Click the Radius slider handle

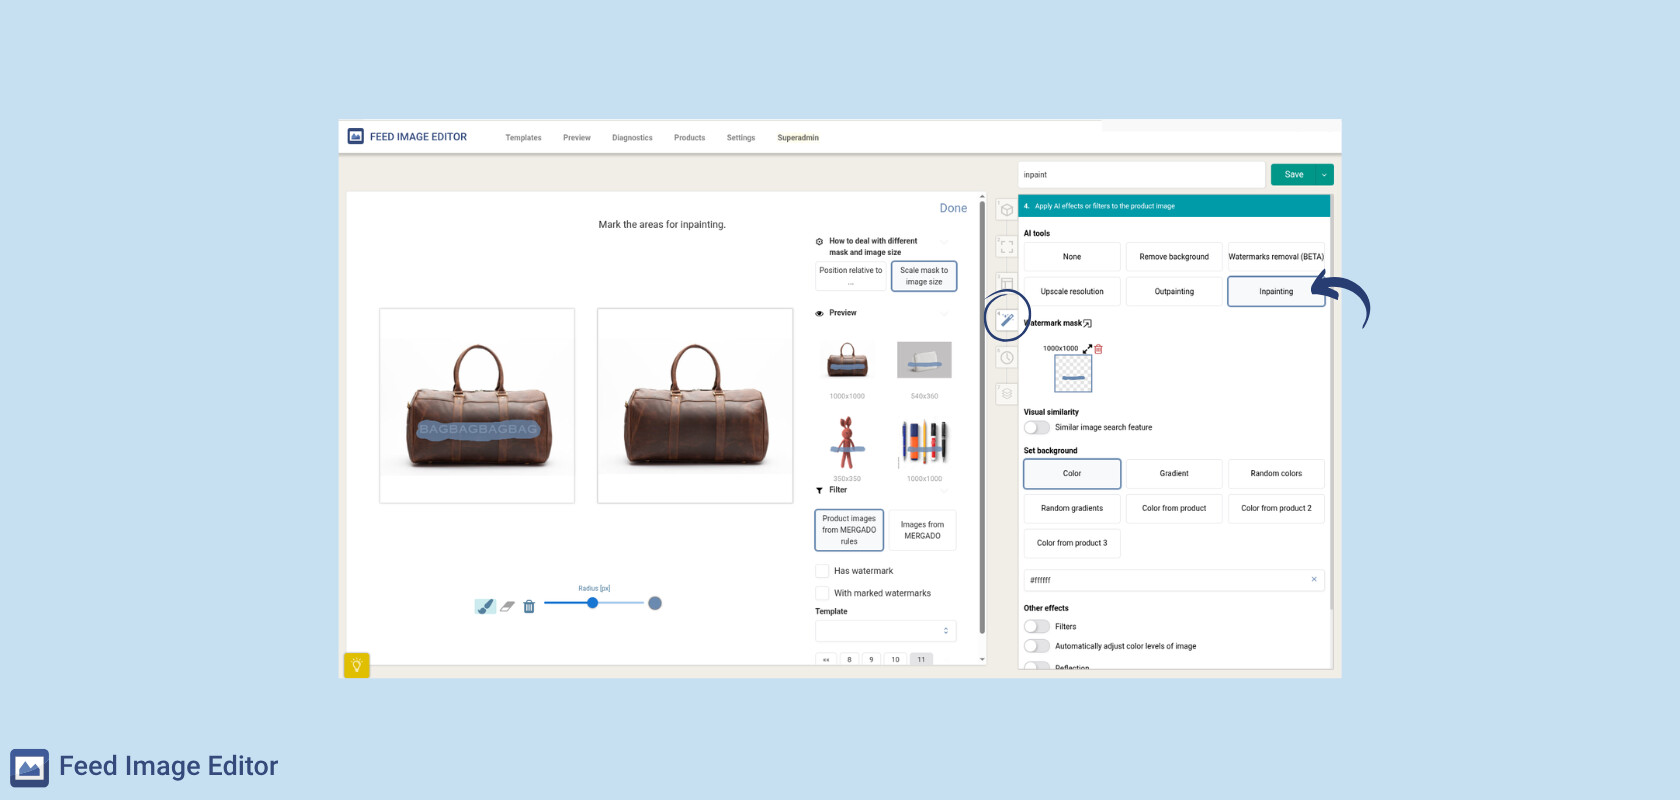coord(593,603)
